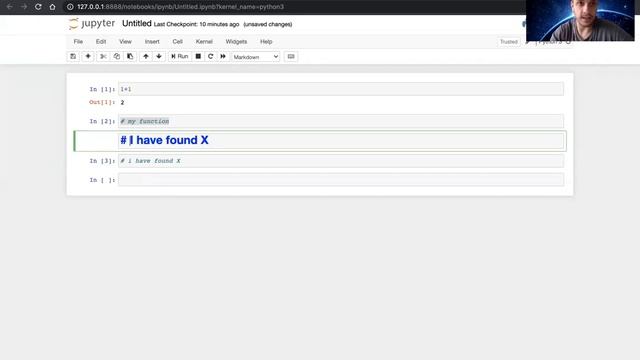Open the Markdown cell type dropdown

(256, 57)
